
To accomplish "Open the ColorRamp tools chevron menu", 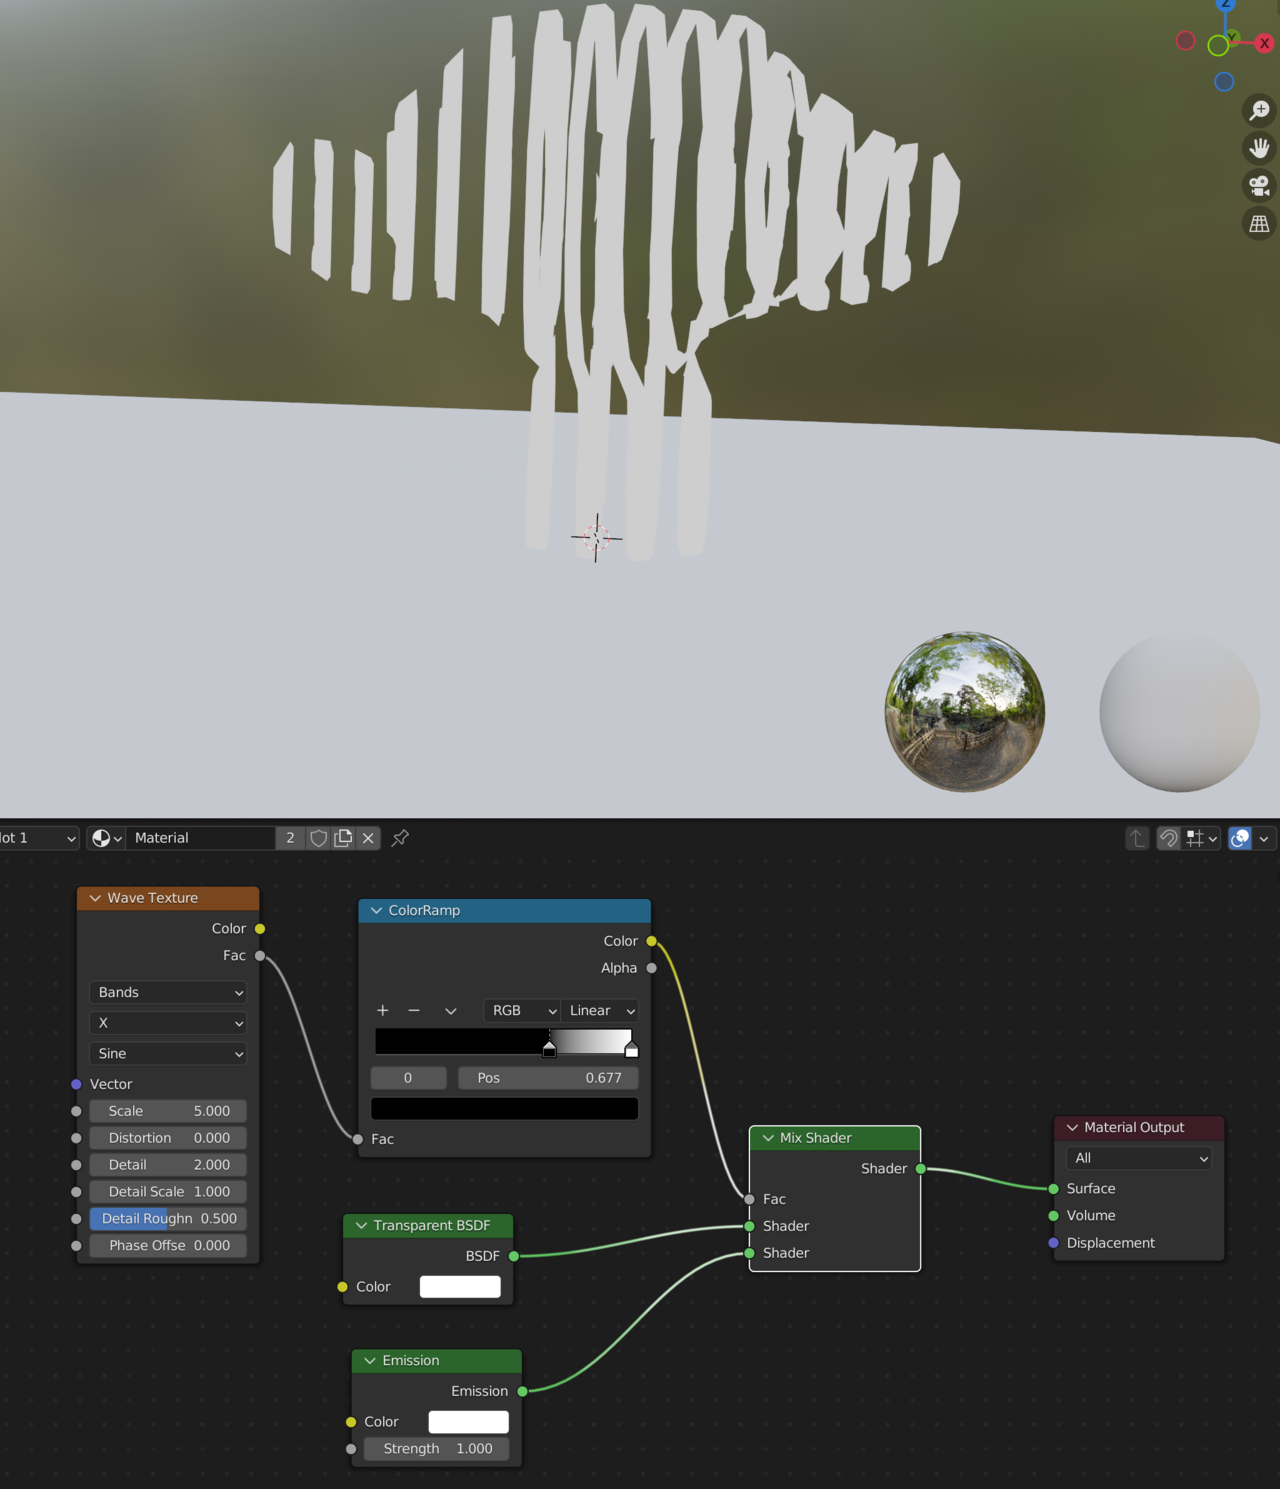I will coord(451,1011).
